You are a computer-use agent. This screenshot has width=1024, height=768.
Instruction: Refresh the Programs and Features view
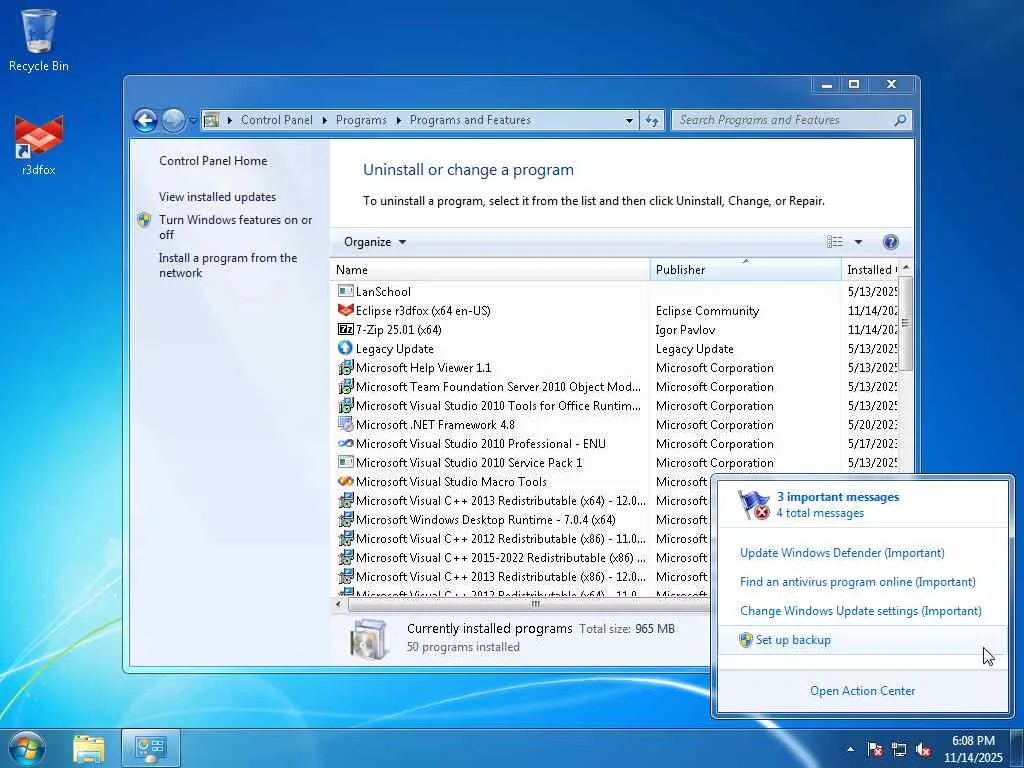(x=652, y=120)
